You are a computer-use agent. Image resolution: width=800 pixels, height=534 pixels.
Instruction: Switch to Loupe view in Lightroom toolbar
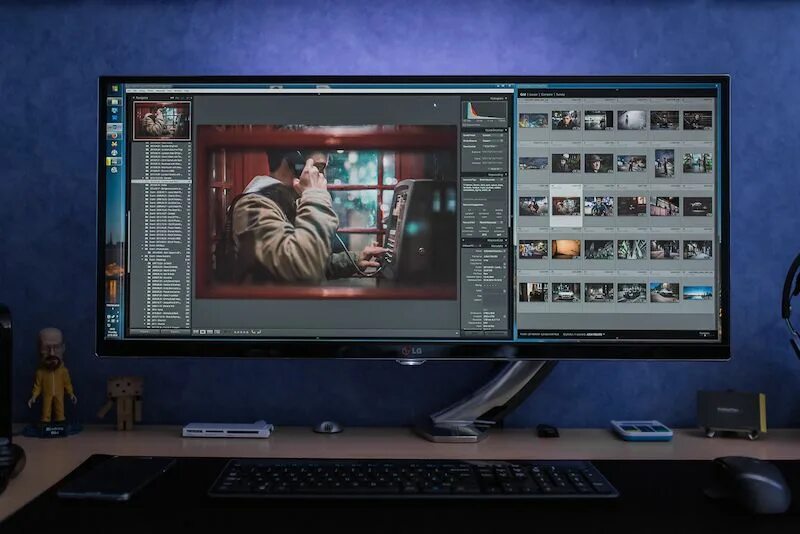[203, 332]
